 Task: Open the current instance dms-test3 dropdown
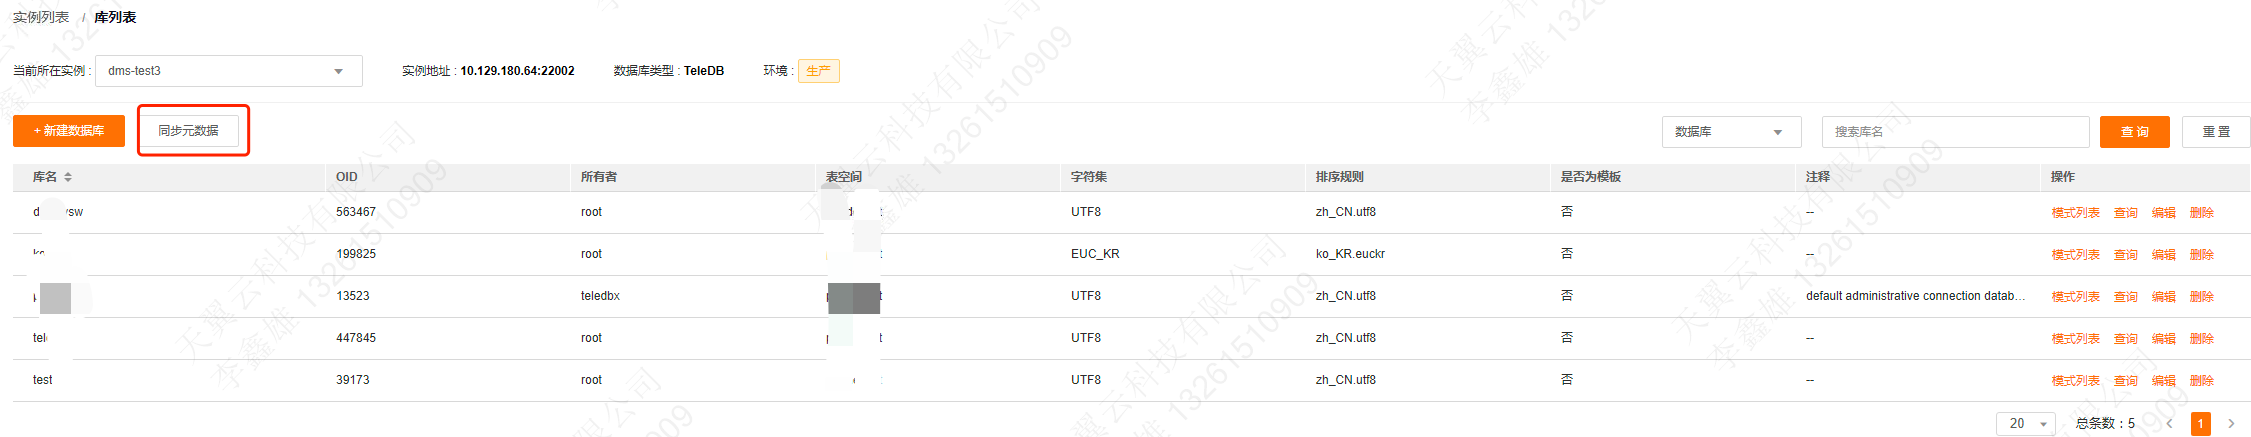click(x=229, y=71)
